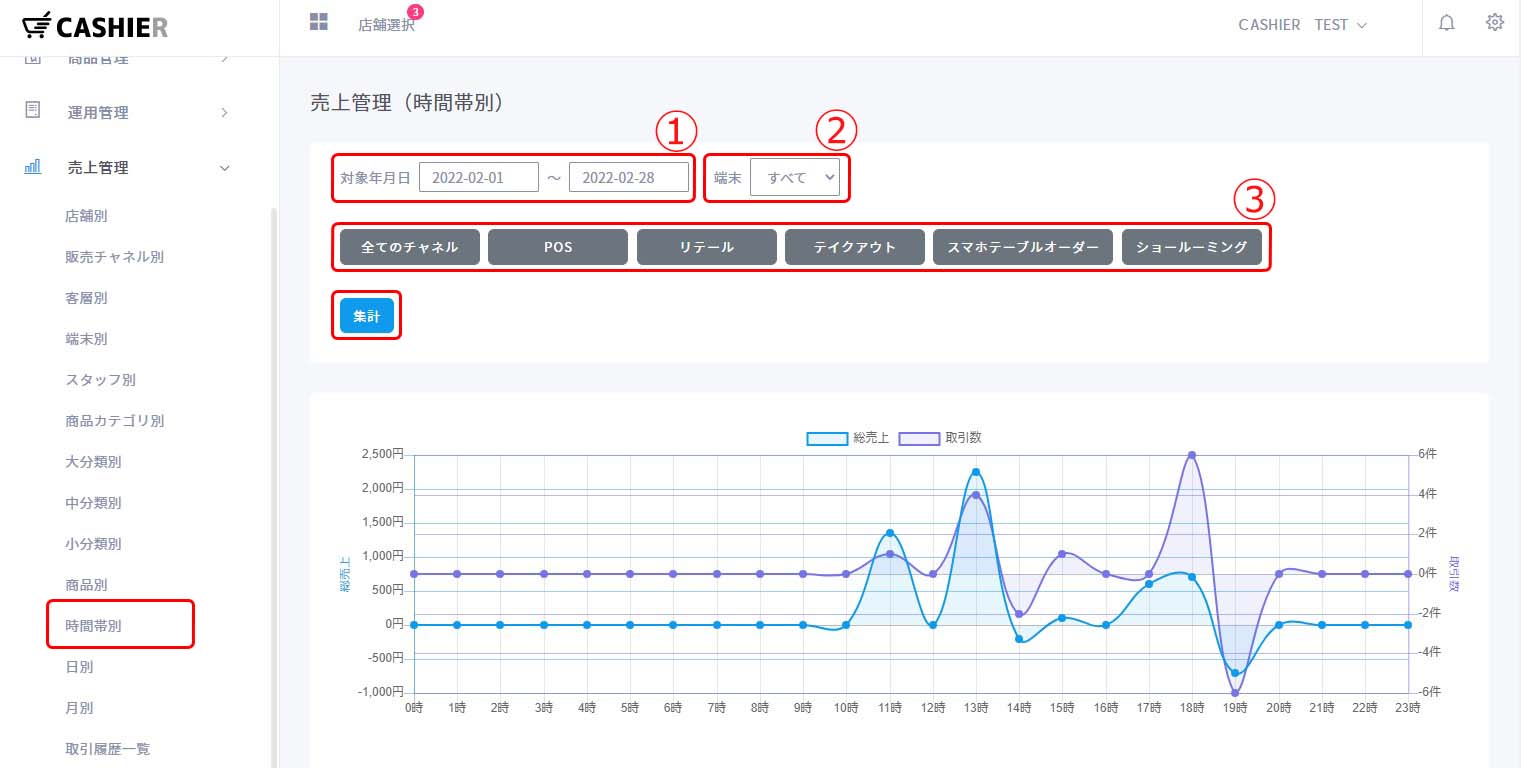Open 取引履歴一覧 in the sidebar
Image resolution: width=1521 pixels, height=768 pixels.
tap(108, 749)
